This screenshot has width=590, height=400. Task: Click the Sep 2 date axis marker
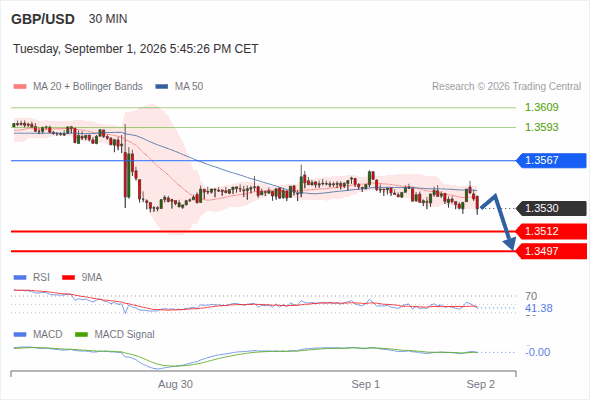[481, 384]
